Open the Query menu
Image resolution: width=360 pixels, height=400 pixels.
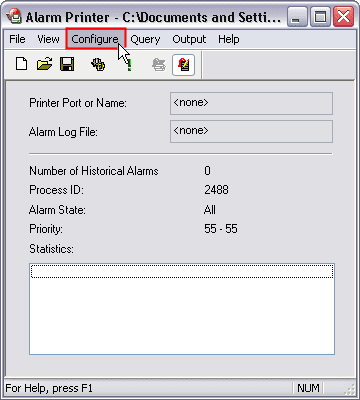145,39
